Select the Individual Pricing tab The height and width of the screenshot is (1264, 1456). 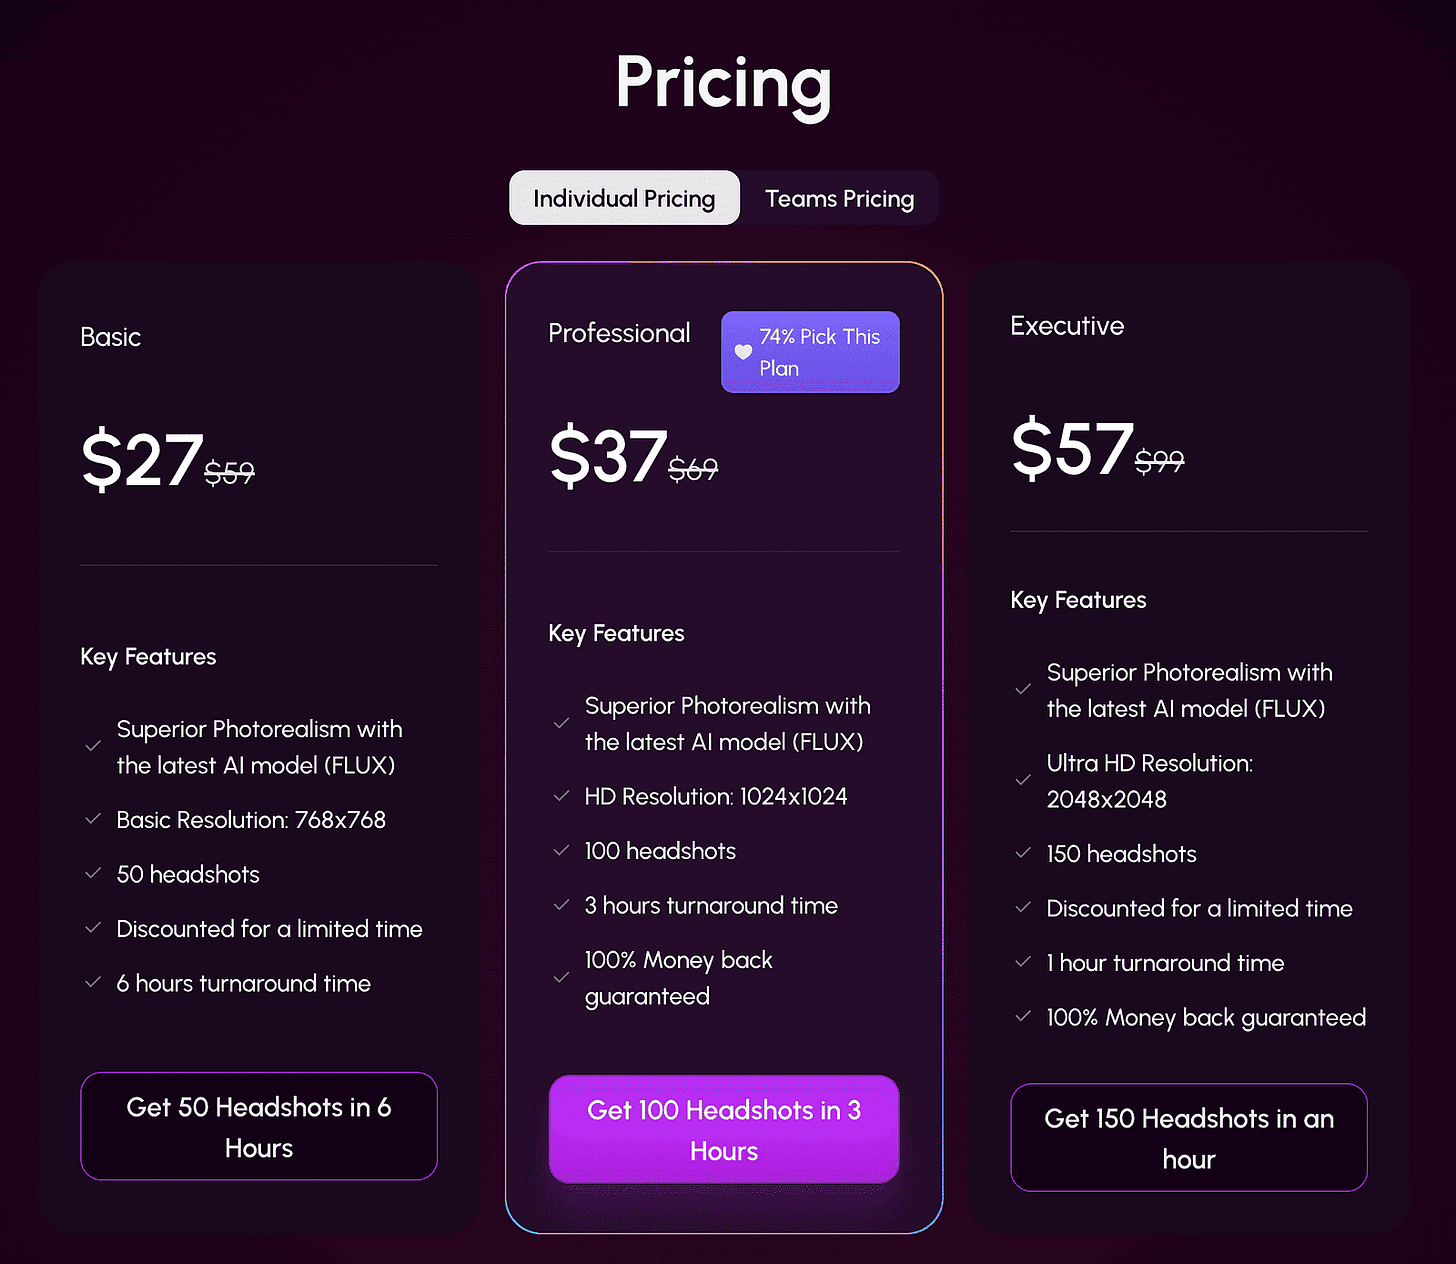(624, 198)
